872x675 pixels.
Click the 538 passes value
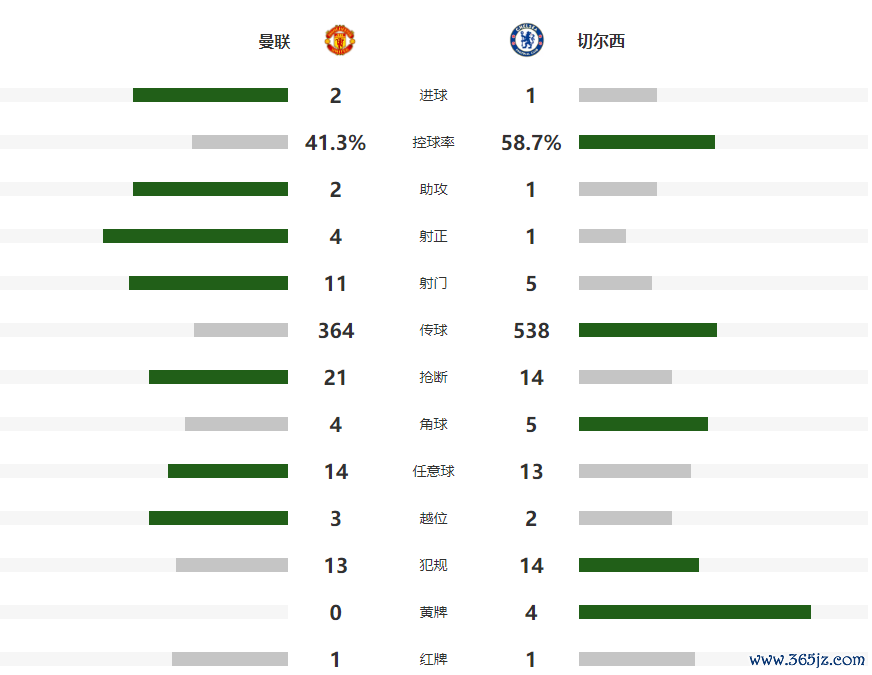pos(531,331)
